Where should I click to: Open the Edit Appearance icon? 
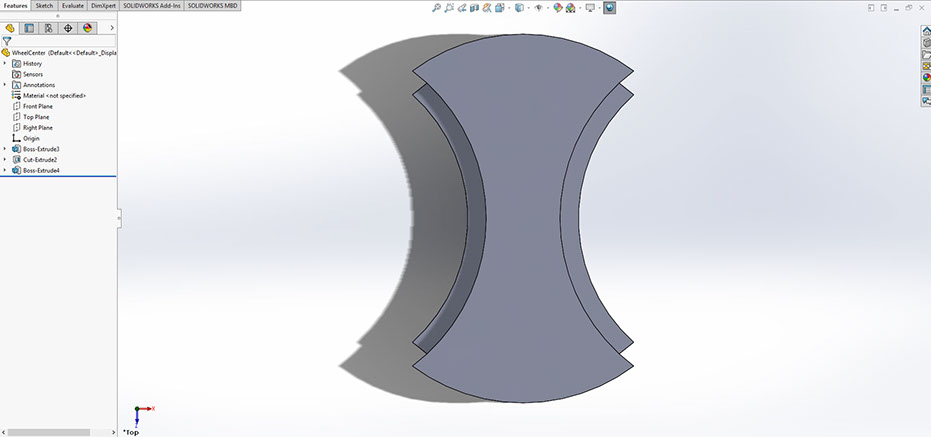point(557,7)
